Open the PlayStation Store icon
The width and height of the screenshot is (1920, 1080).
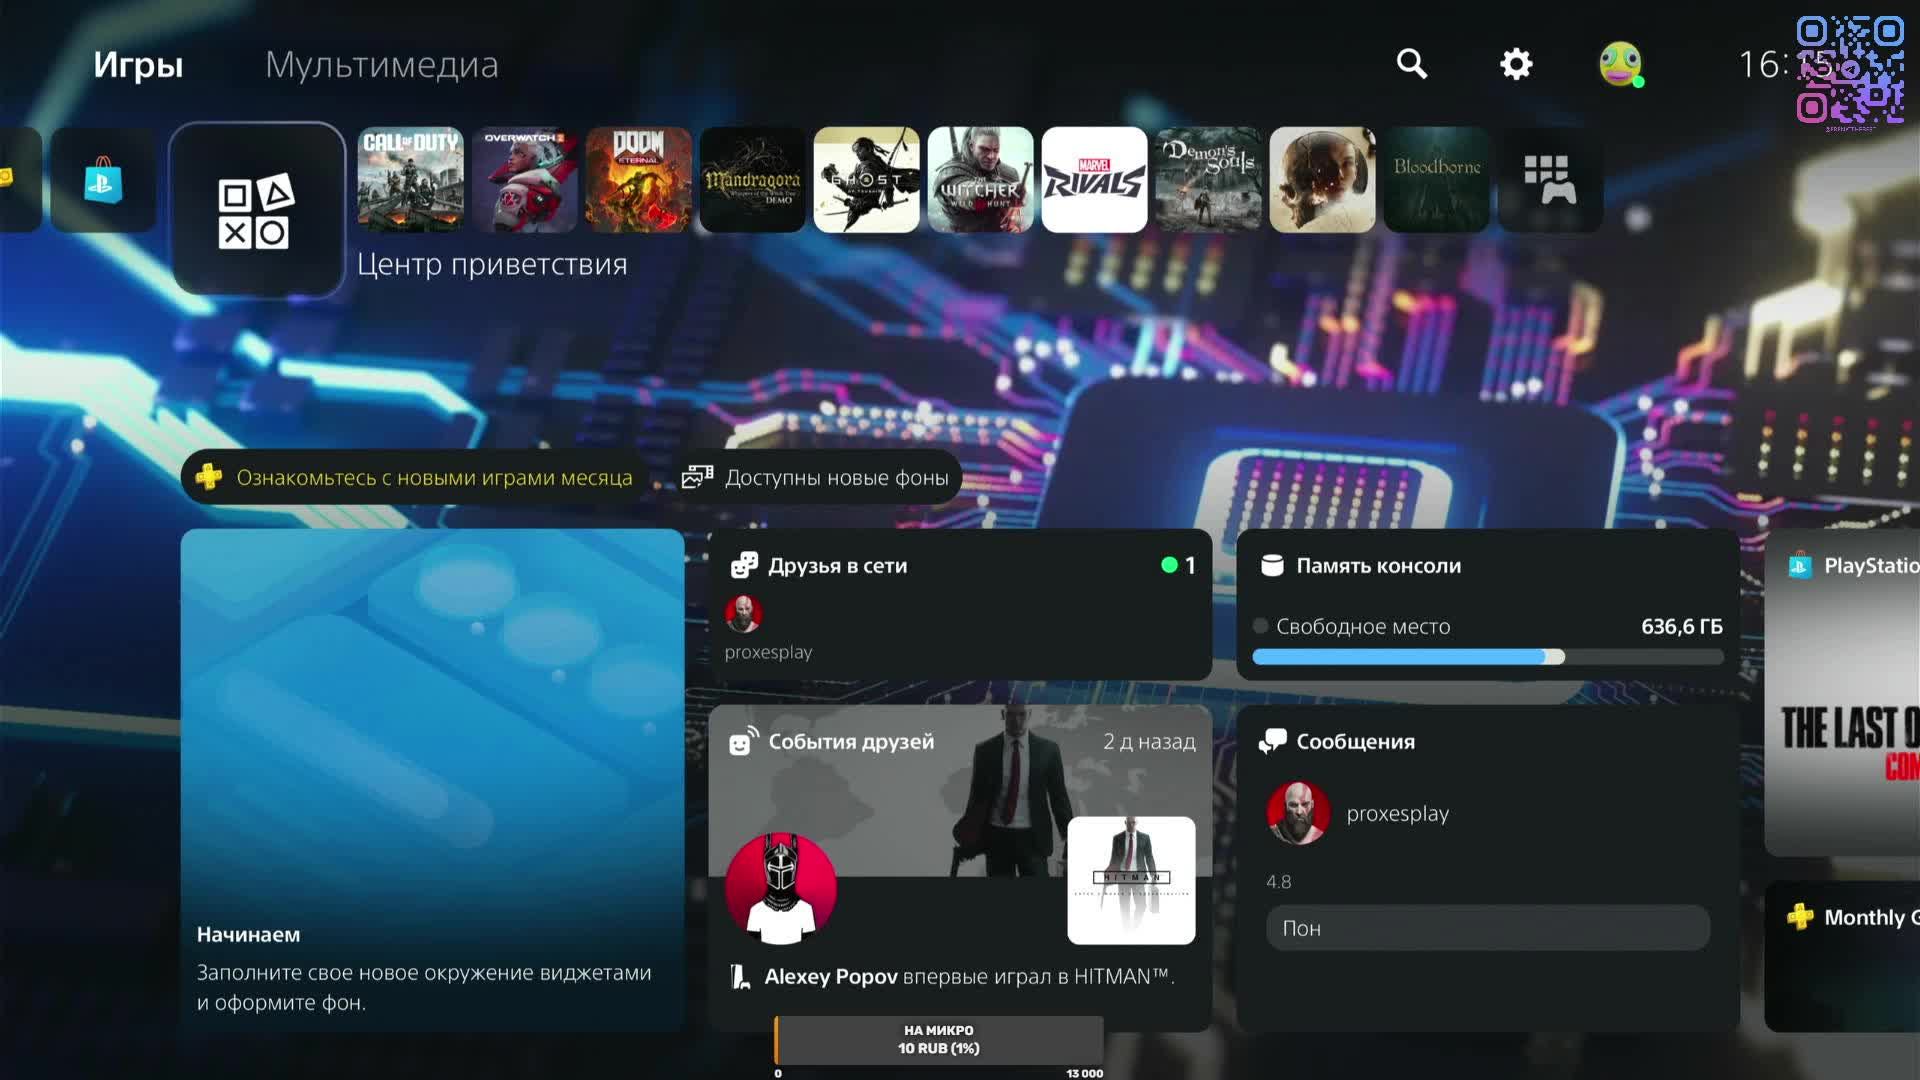103,180
